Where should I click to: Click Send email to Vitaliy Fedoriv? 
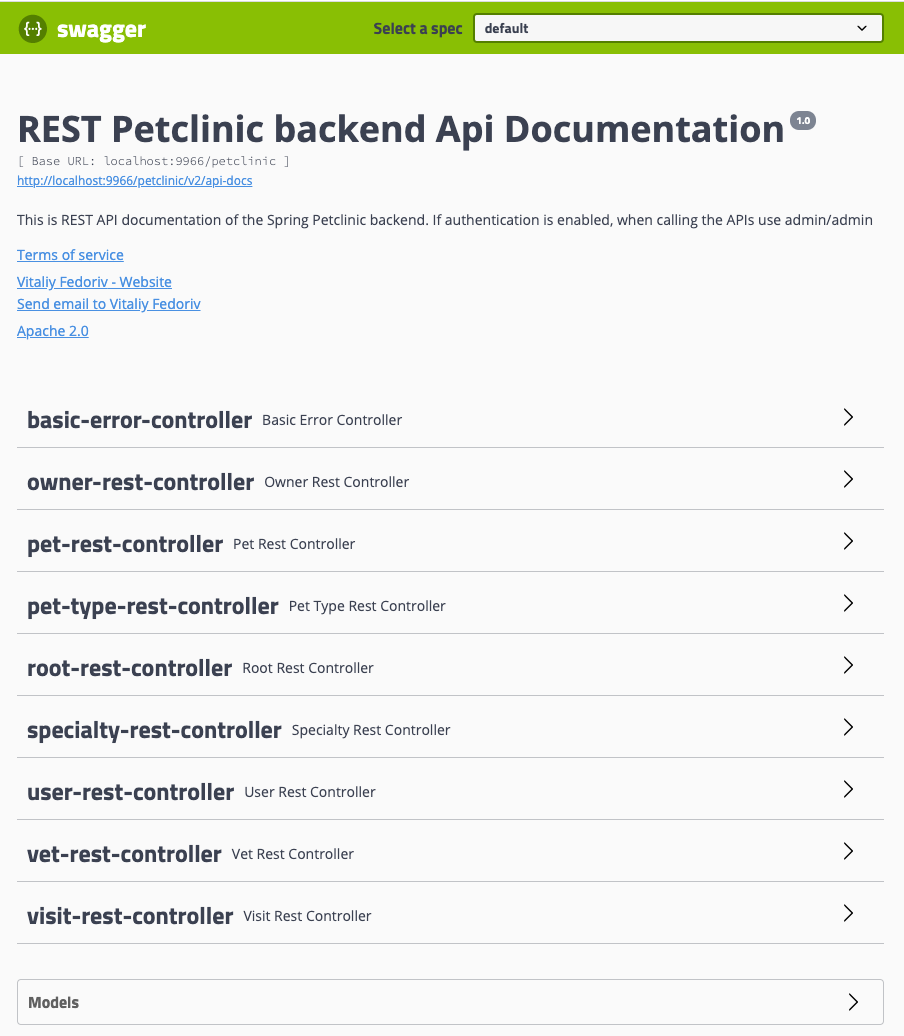pos(109,304)
